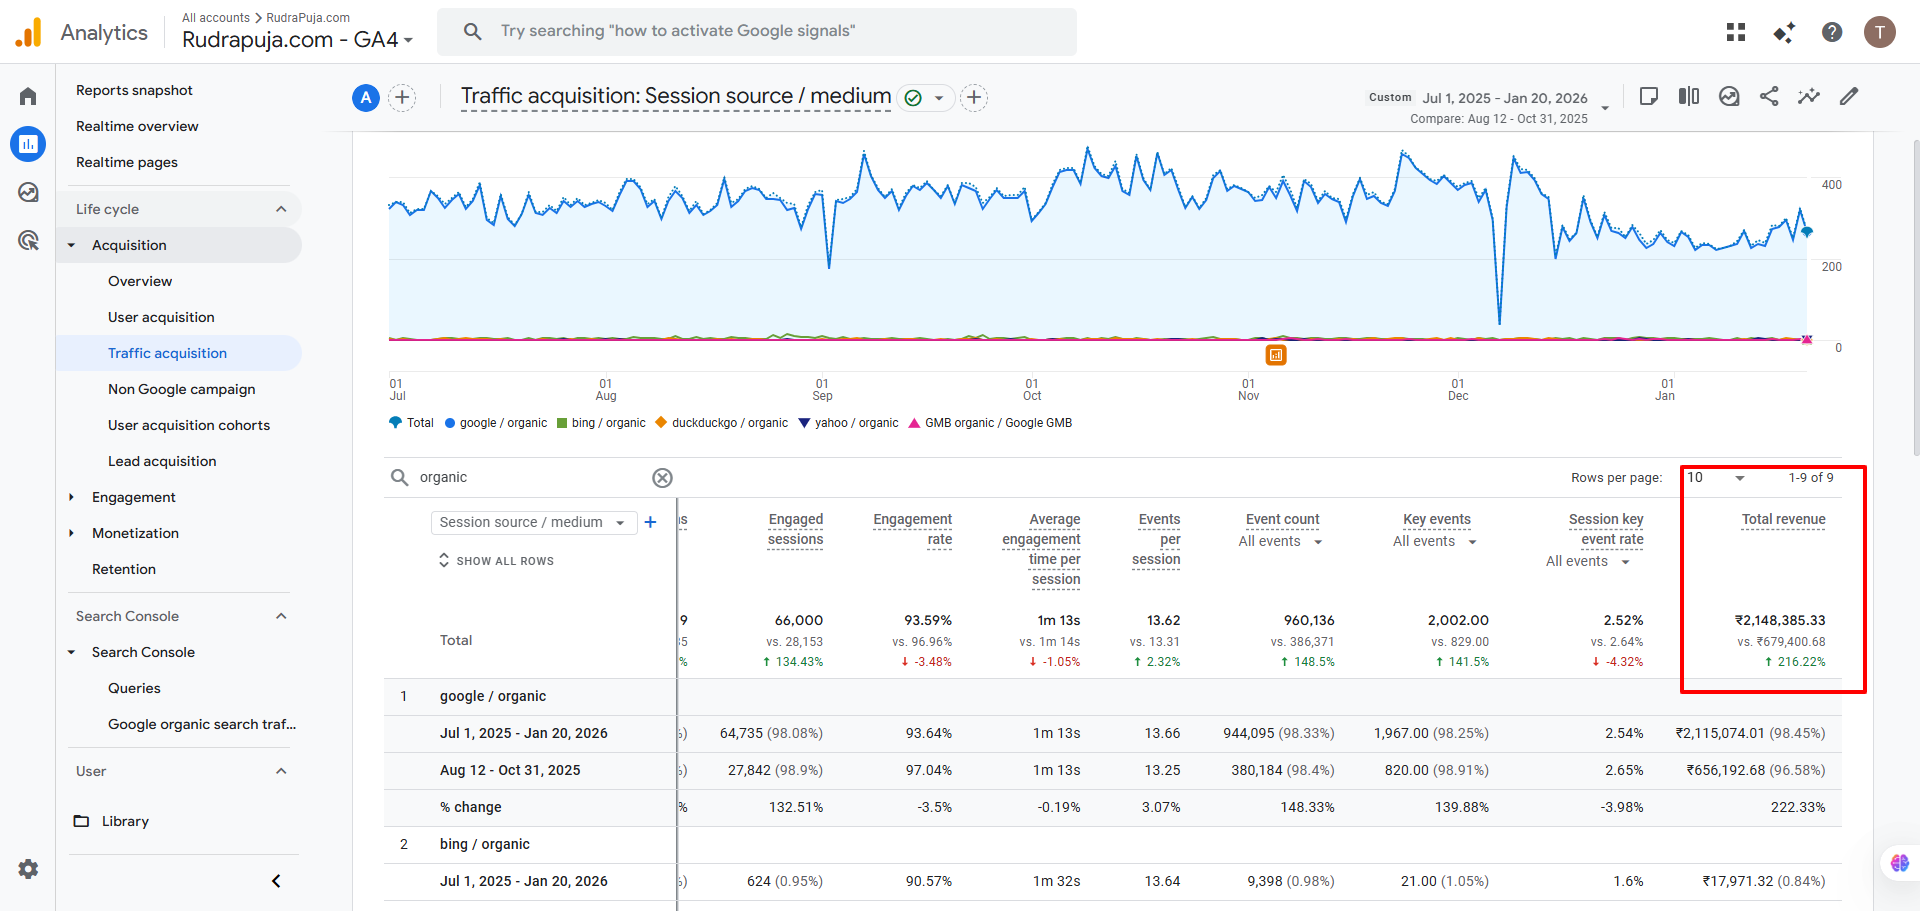The width and height of the screenshot is (1920, 911).
Task: Open Non Google campaign report
Action: (181, 389)
